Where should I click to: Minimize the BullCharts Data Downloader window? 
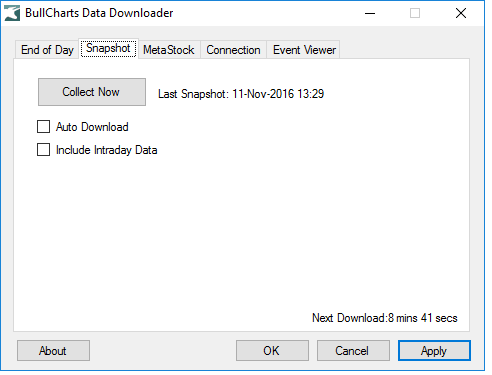click(x=370, y=13)
